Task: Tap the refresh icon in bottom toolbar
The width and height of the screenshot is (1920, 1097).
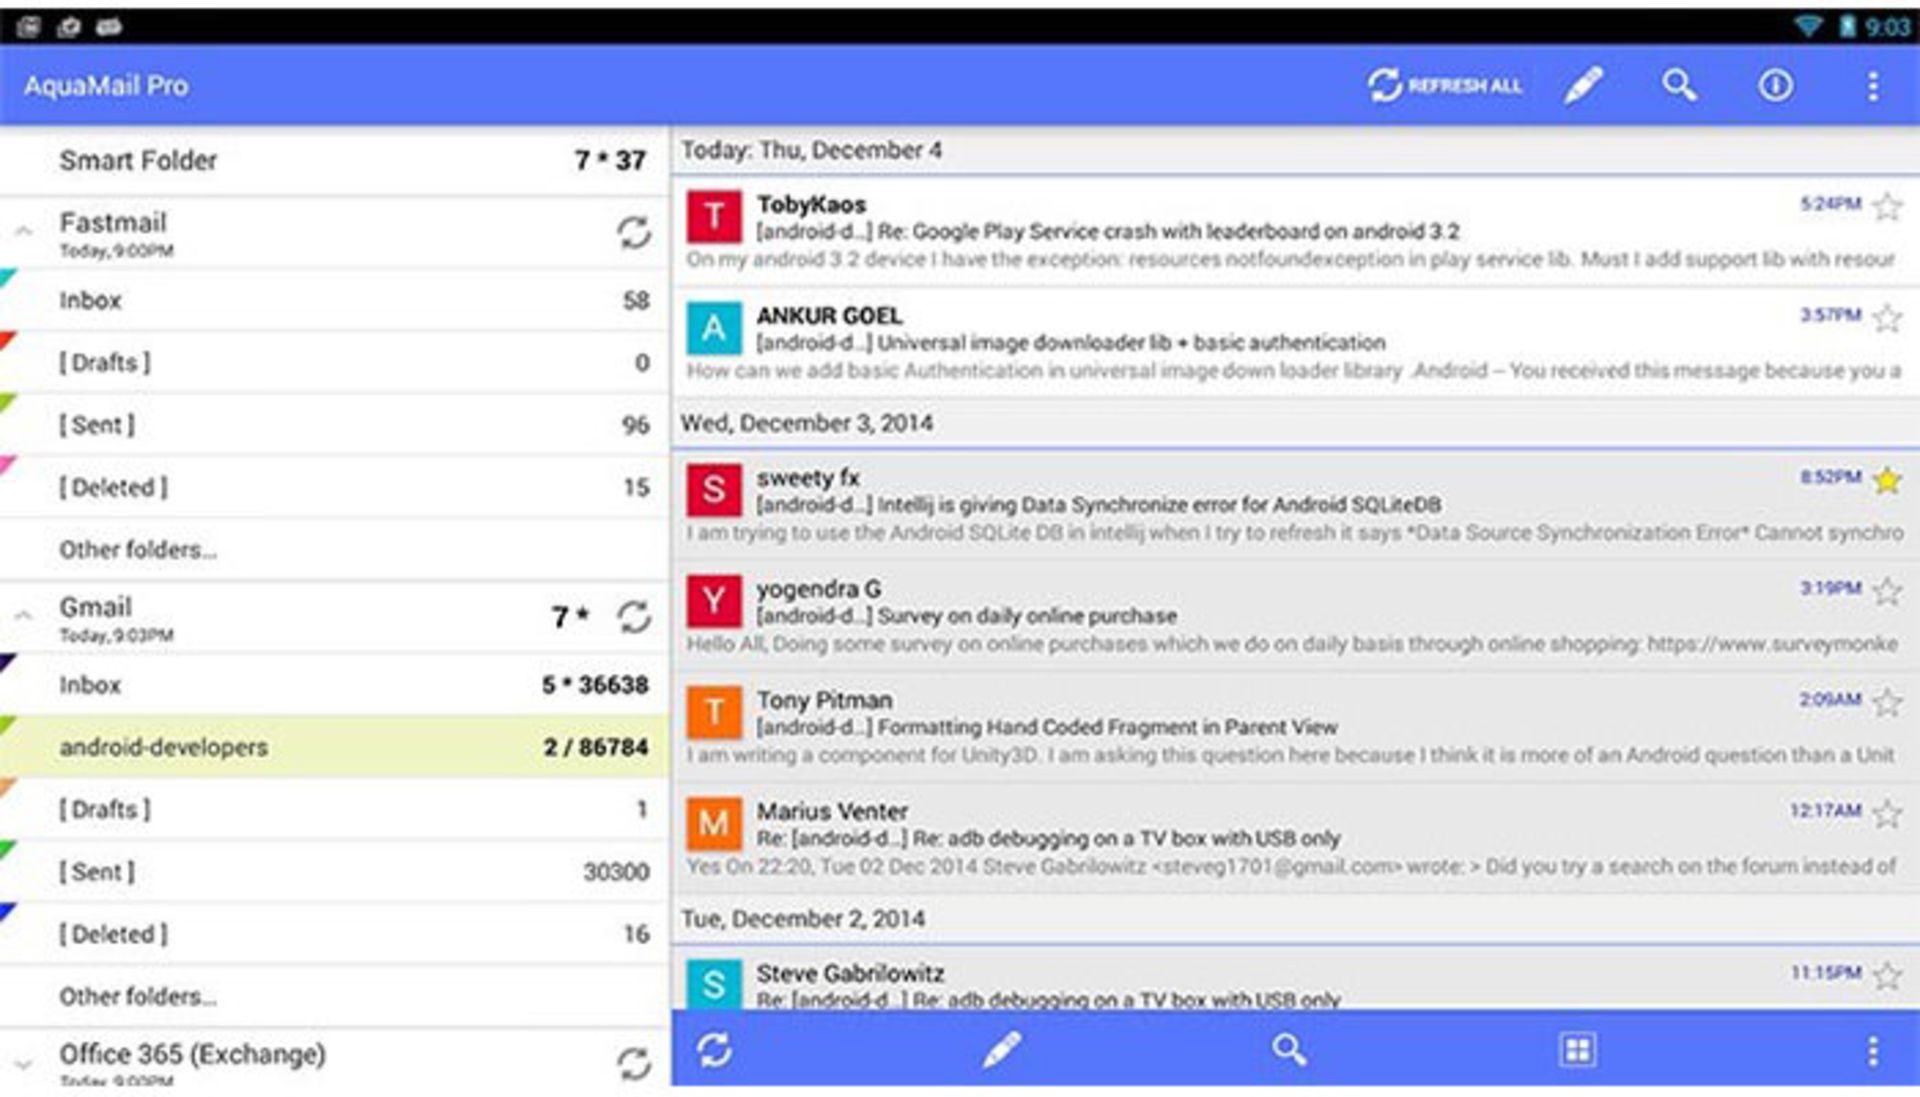Action: click(x=714, y=1049)
